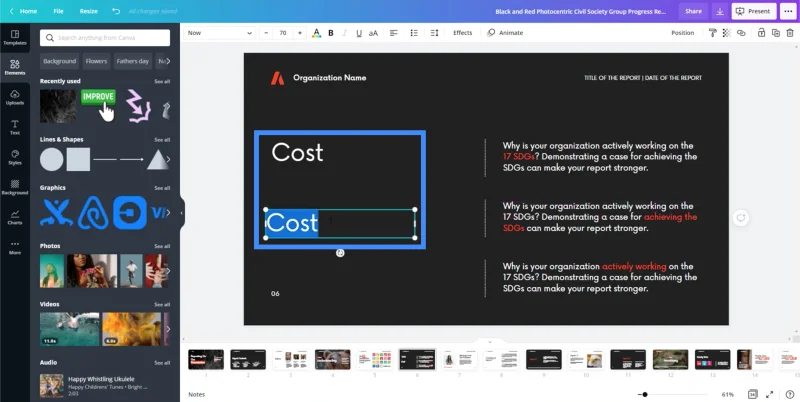Click the copy style paint roller icon

pos(712,33)
